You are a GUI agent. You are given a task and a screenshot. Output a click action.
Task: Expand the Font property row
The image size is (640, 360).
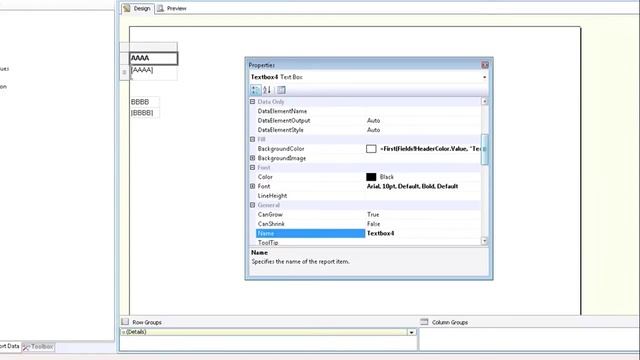coord(252,186)
